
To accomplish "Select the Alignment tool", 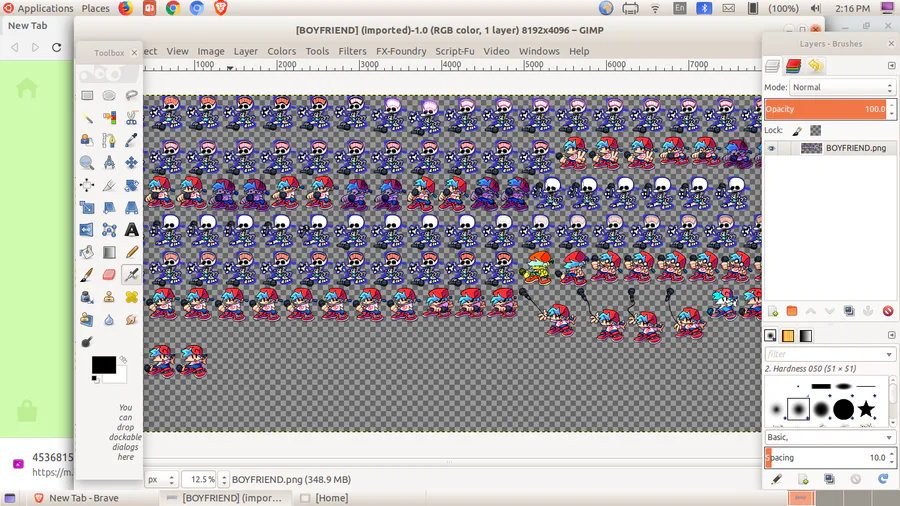I will click(x=87, y=185).
